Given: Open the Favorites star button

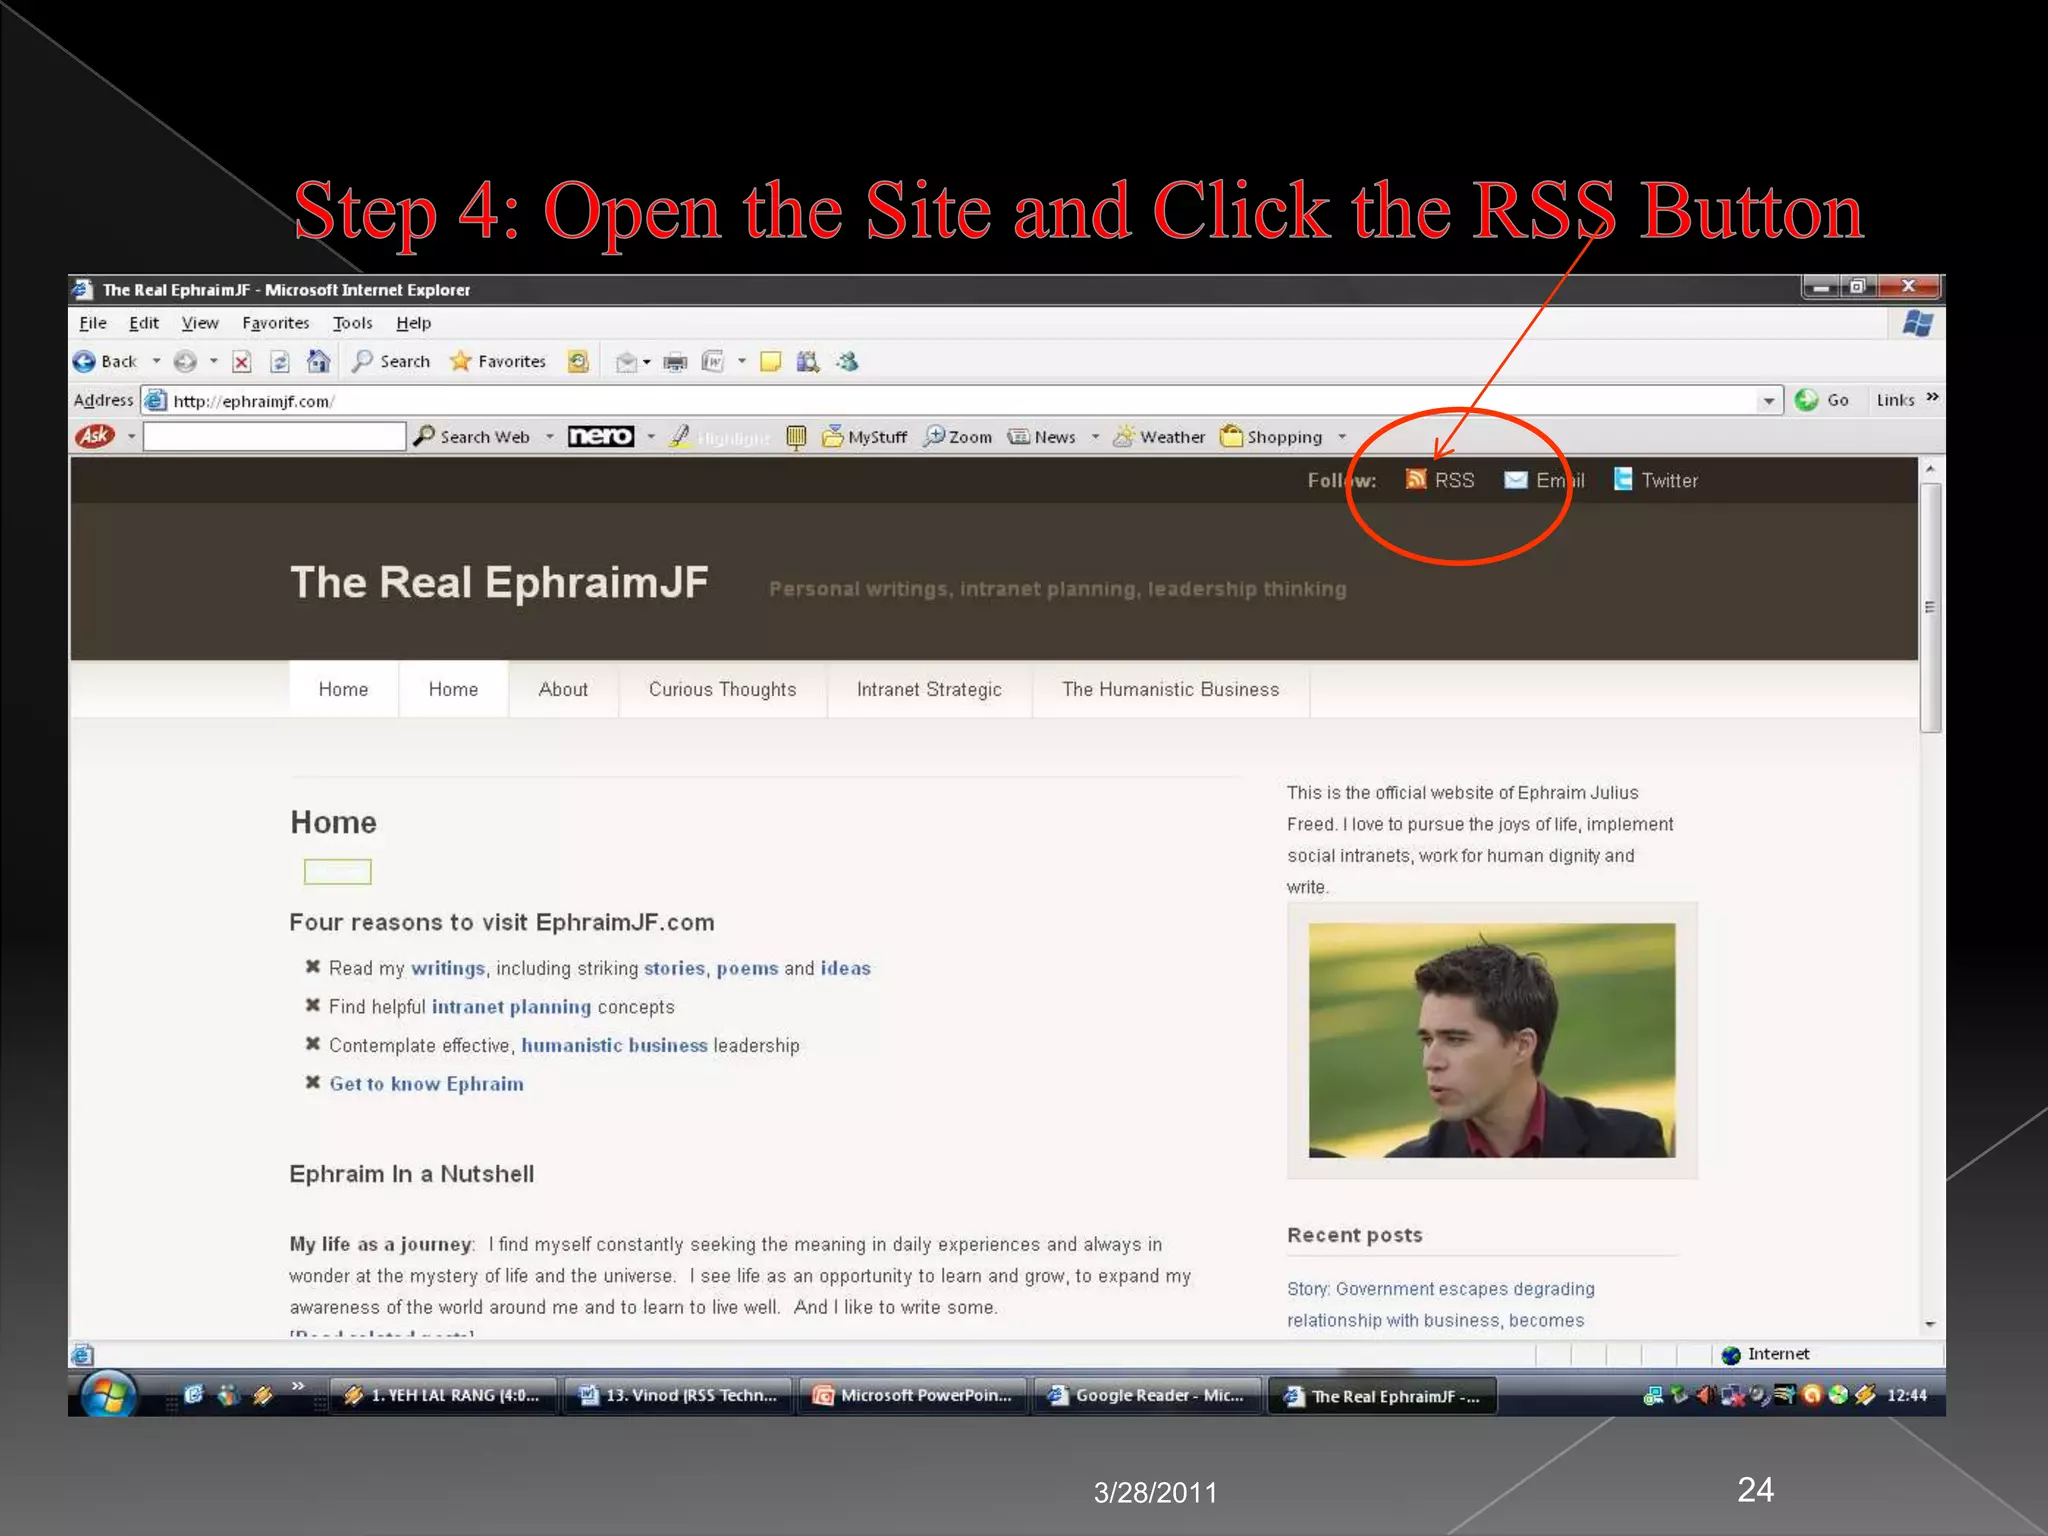Looking at the screenshot, I should click(498, 361).
